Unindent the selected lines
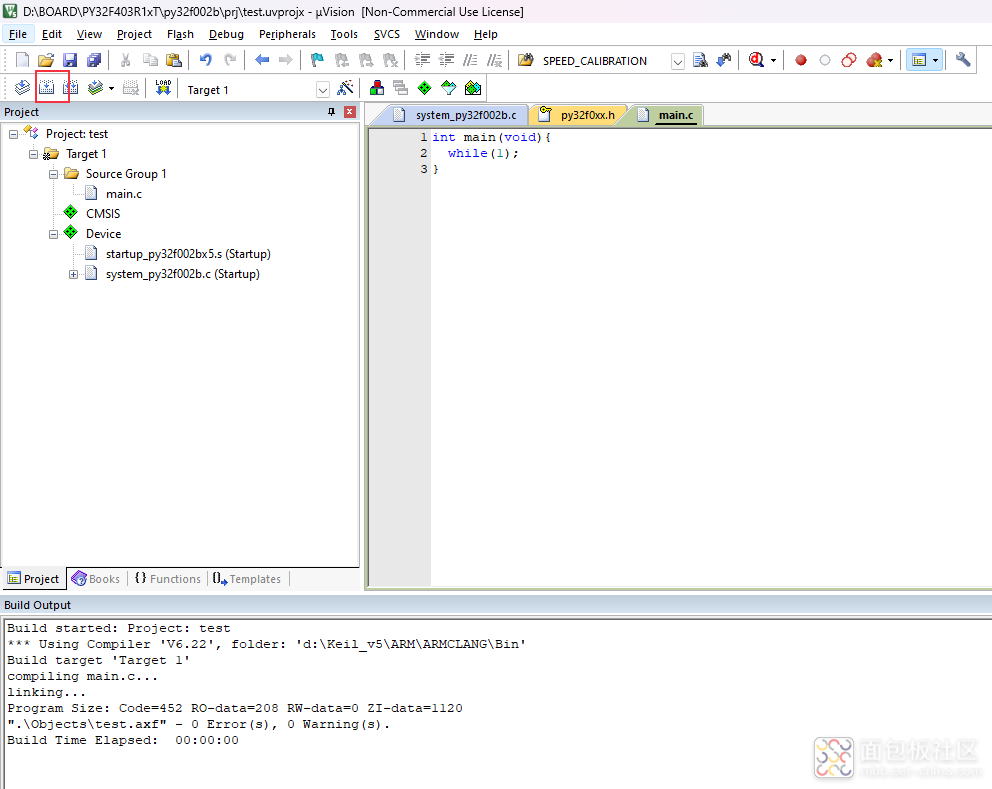Screen dimensions: 992x789 tap(446, 60)
